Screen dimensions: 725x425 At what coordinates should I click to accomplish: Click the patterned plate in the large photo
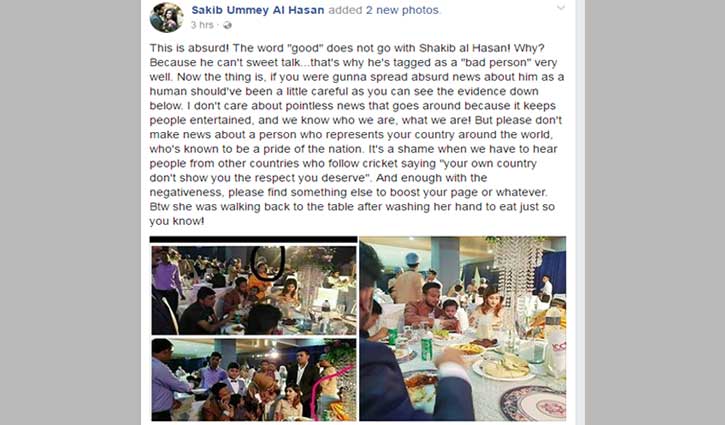click(533, 403)
